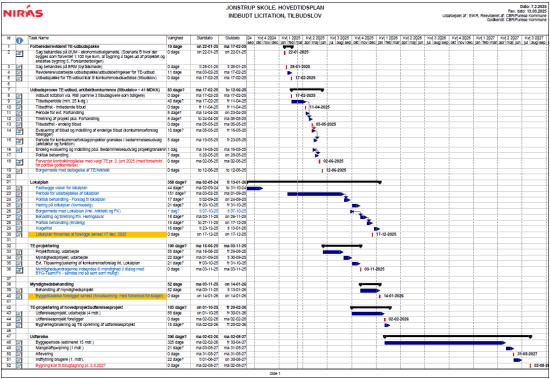Click the indicator icon of red row 18
The image size is (550, 379).
coord(19,162)
